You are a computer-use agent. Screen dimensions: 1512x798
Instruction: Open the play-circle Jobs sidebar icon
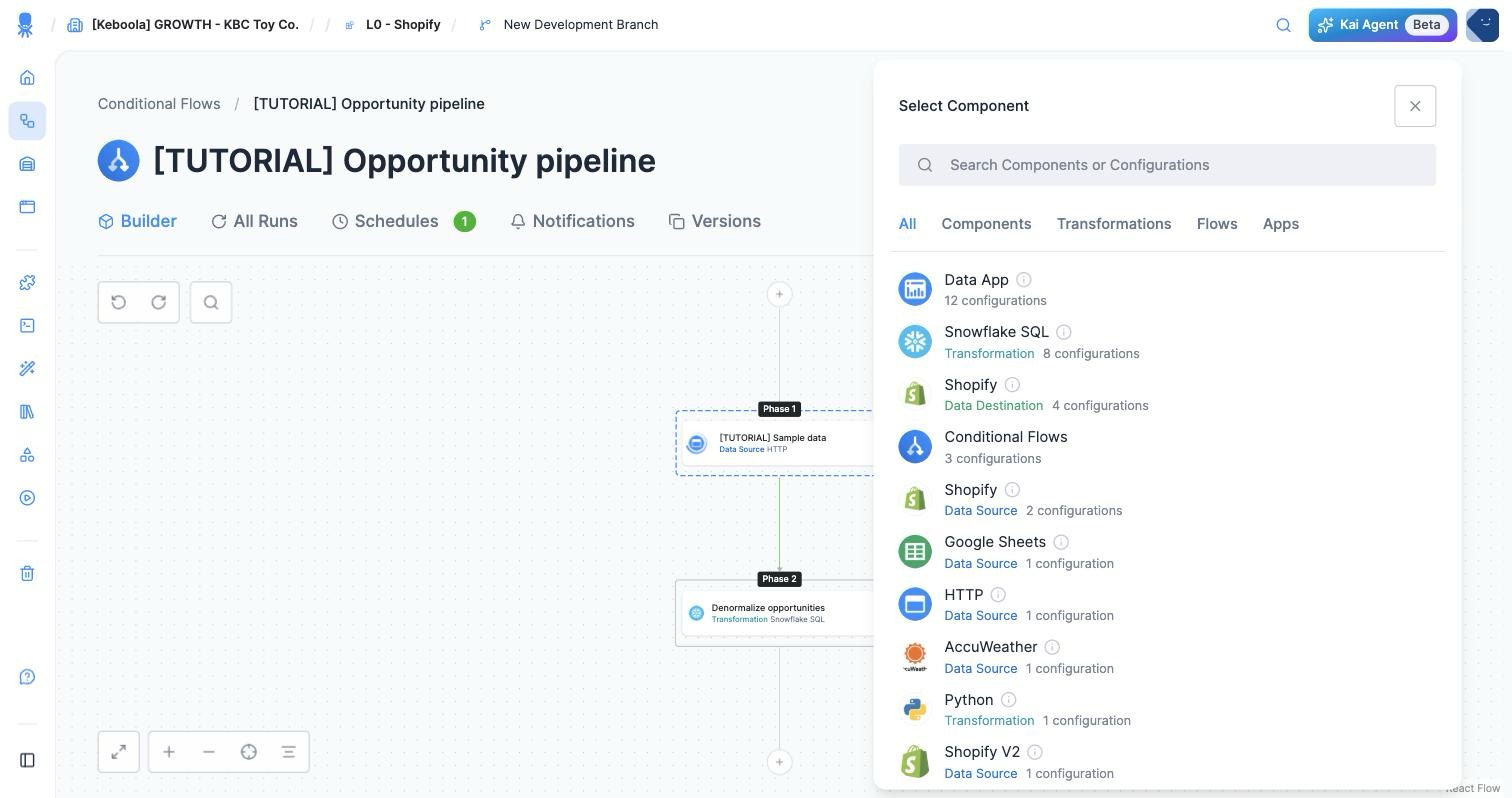27,498
